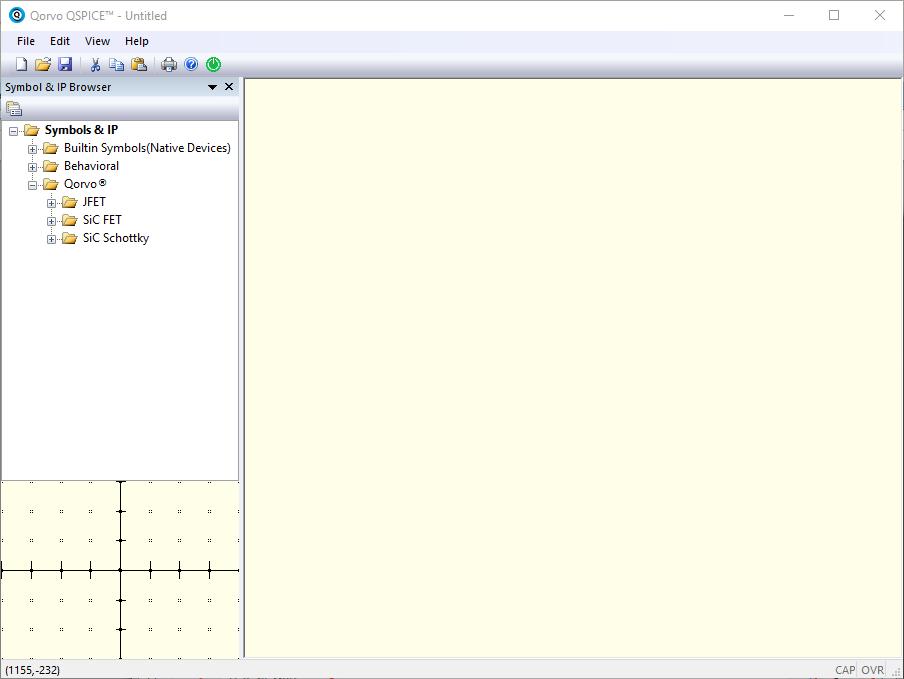Open the Edit menu
The image size is (904, 679).
(60, 41)
